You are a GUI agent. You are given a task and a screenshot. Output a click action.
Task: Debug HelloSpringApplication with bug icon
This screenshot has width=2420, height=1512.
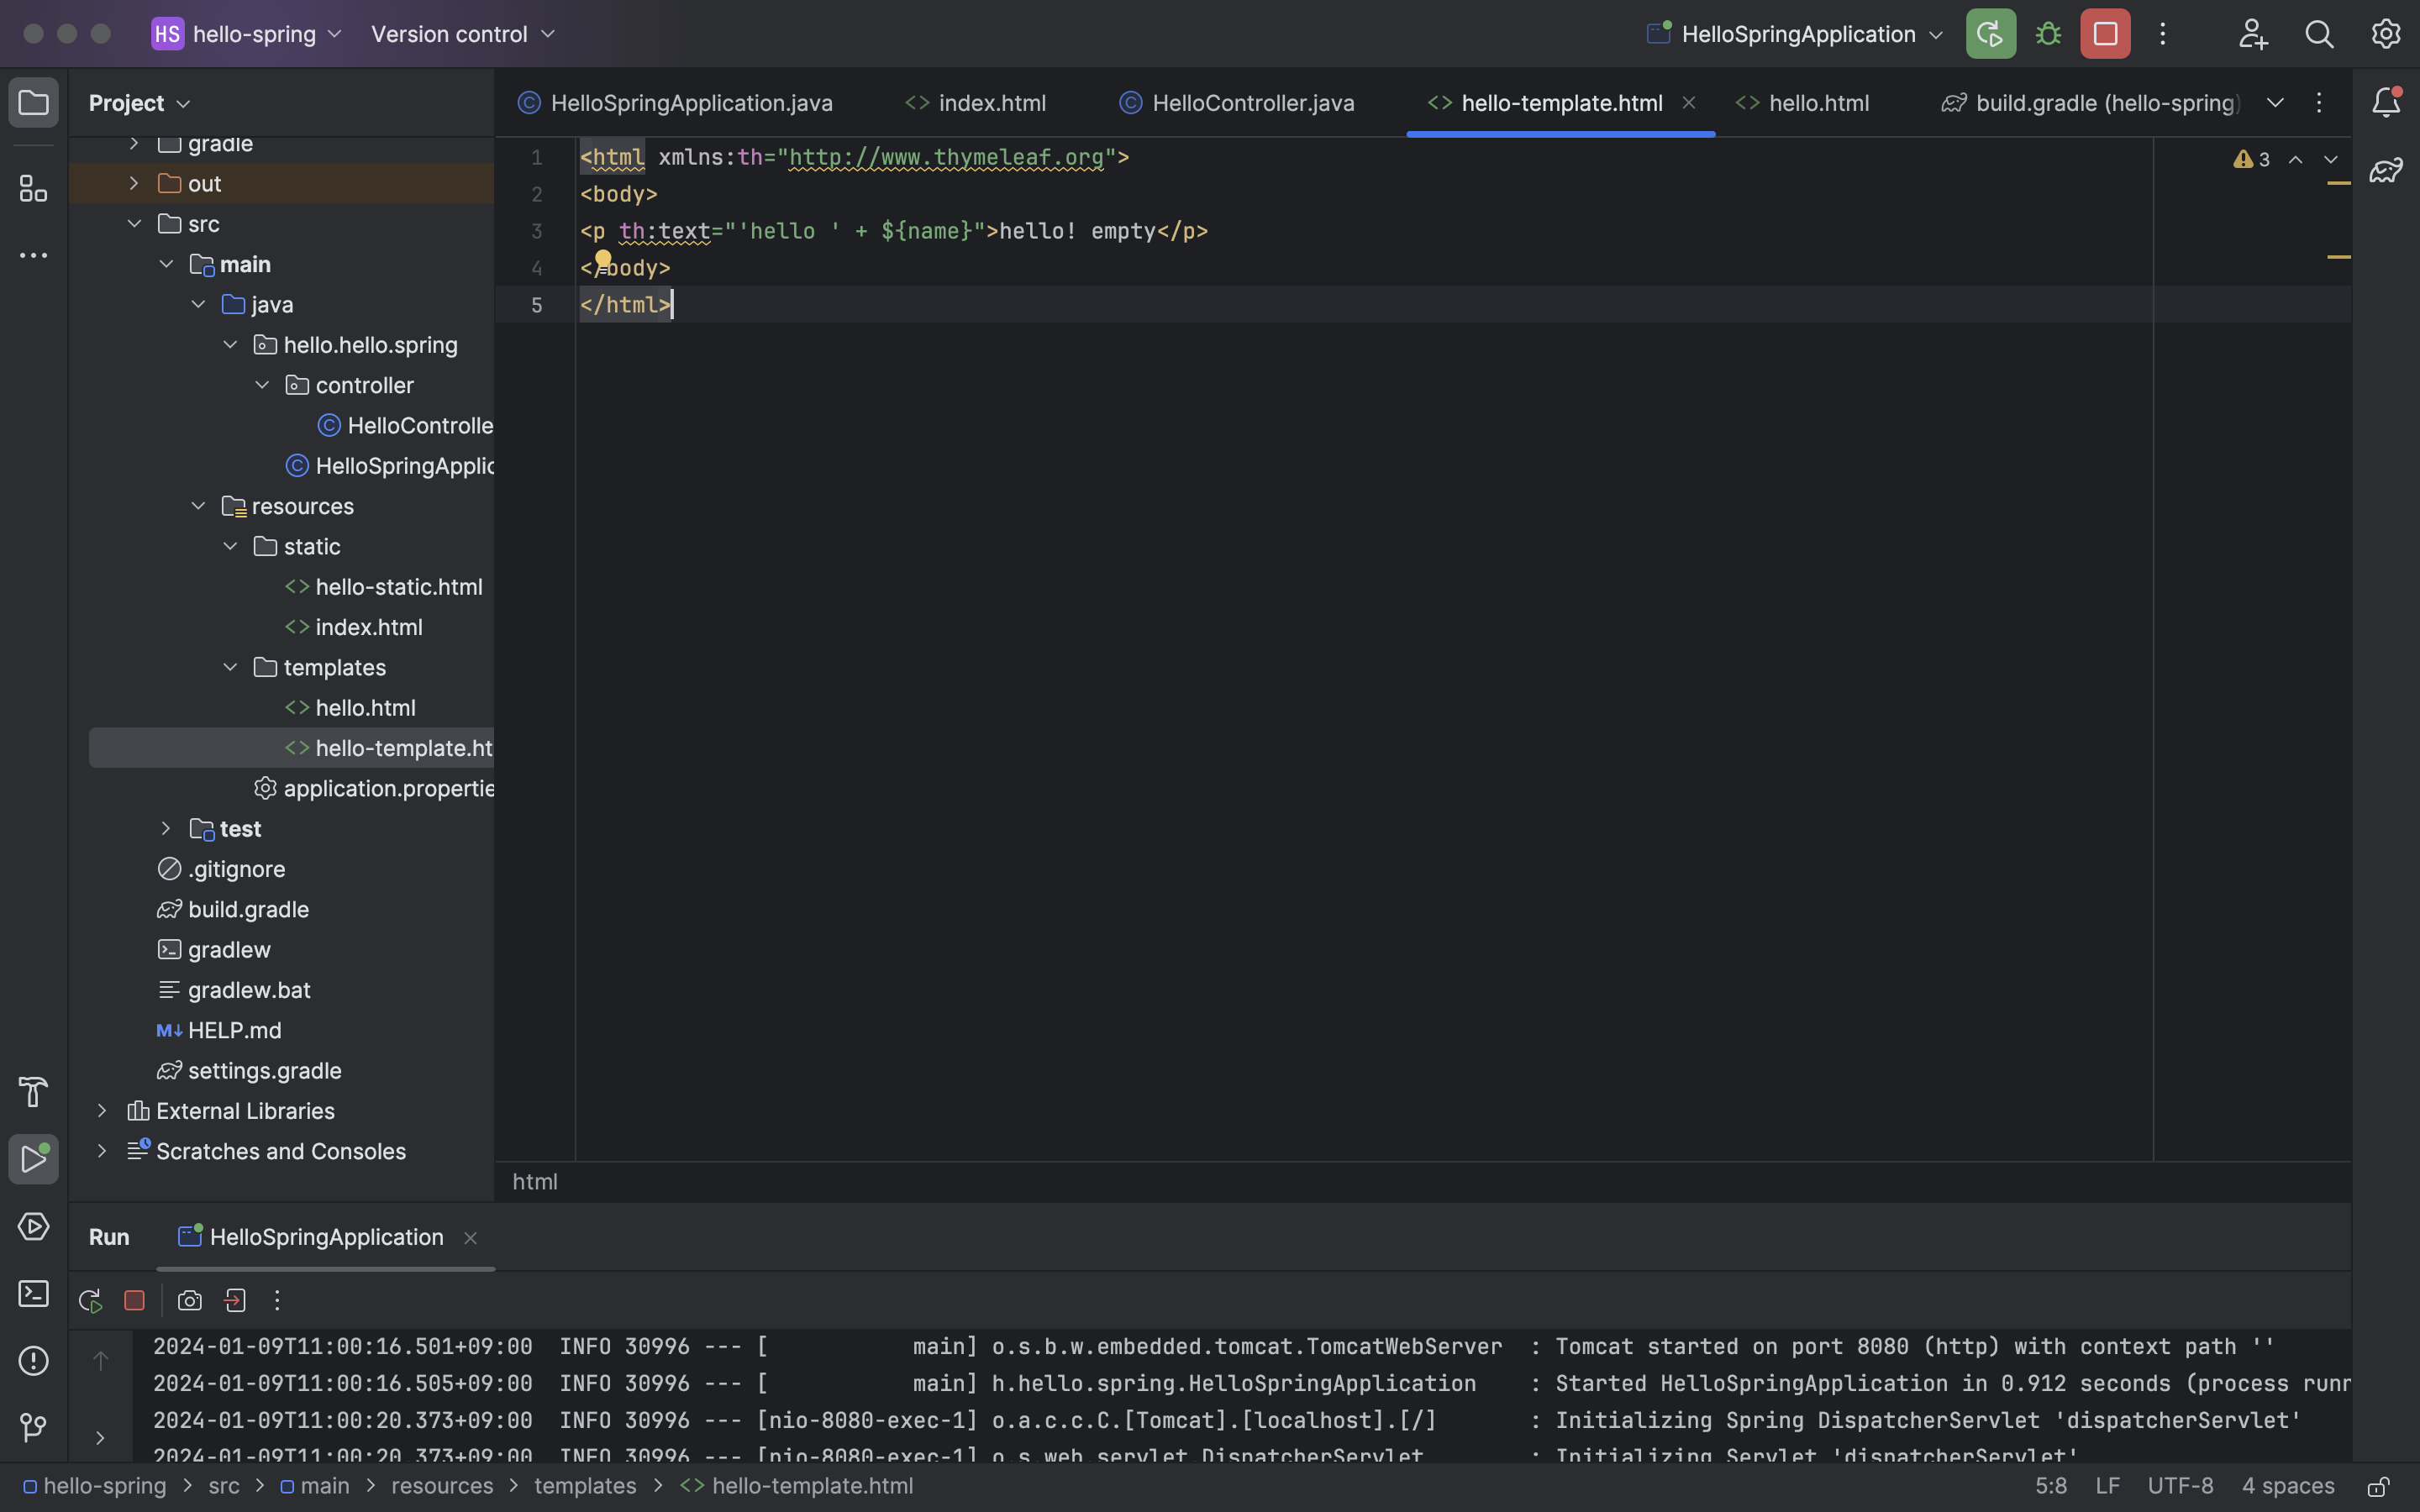pos(2048,34)
